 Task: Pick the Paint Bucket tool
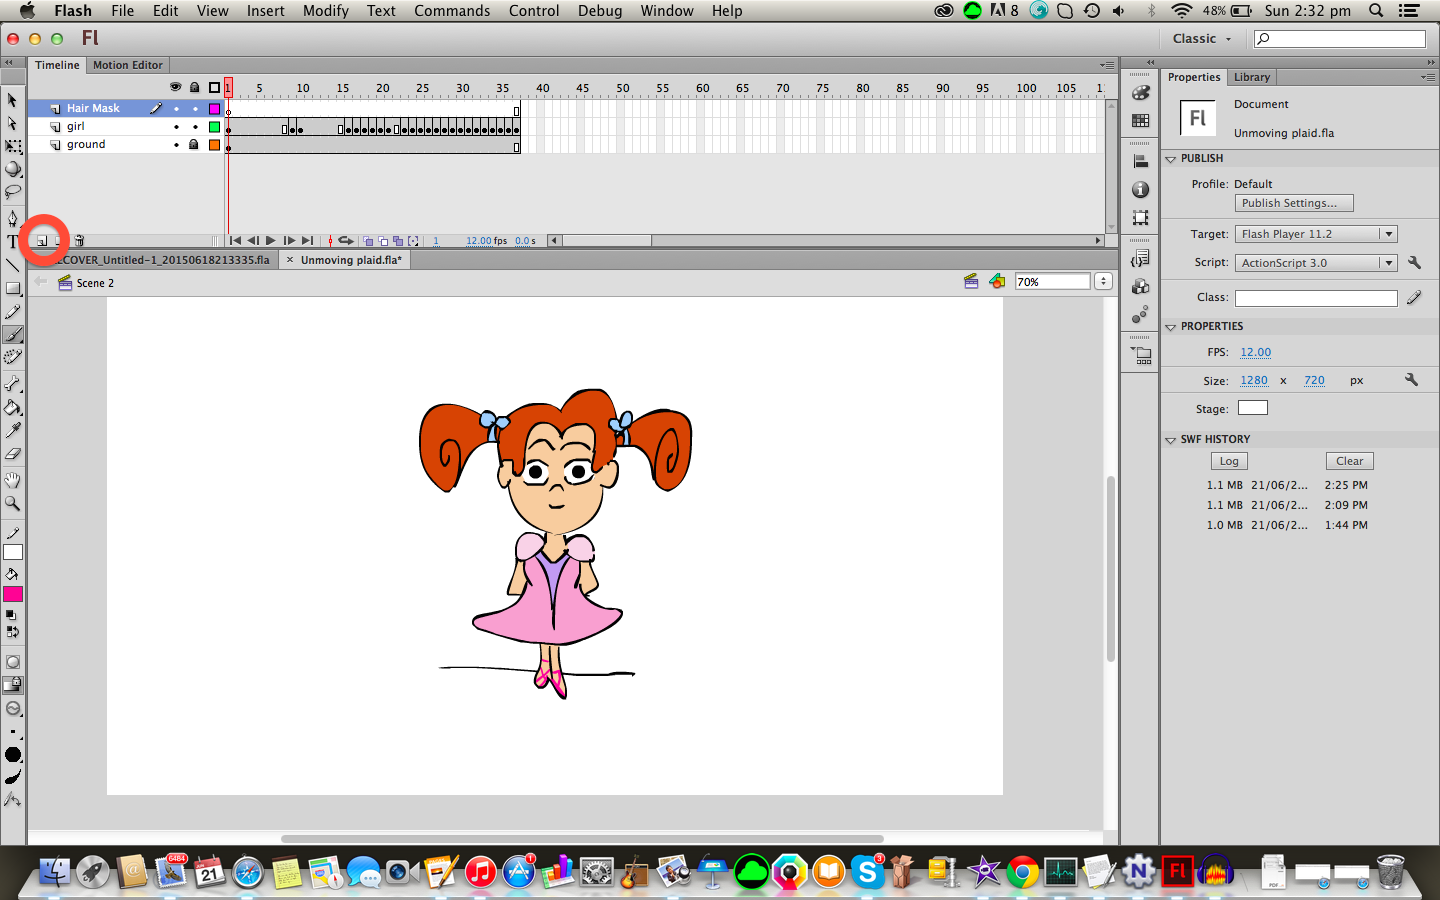tap(13, 407)
